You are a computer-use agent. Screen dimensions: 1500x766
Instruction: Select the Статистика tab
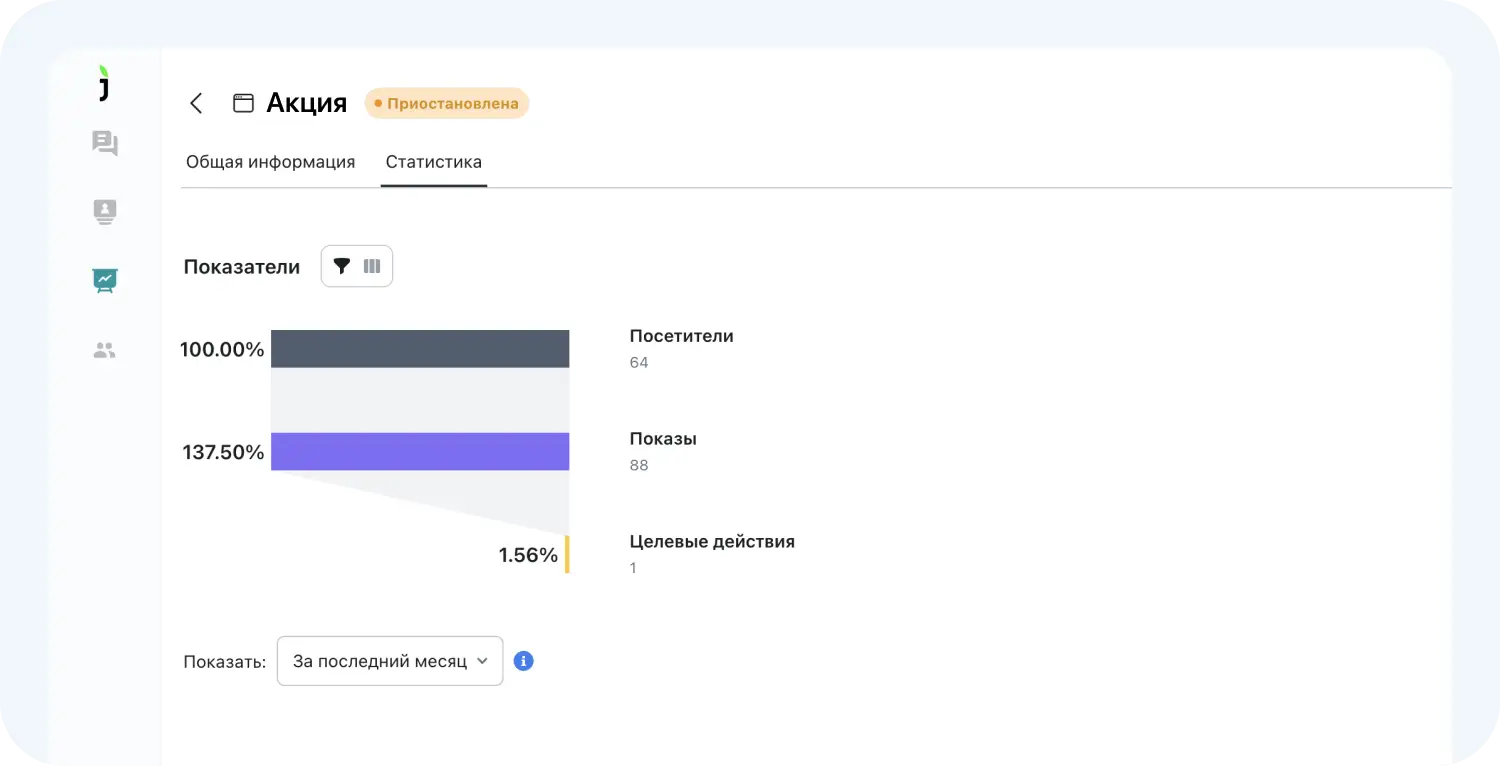433,162
